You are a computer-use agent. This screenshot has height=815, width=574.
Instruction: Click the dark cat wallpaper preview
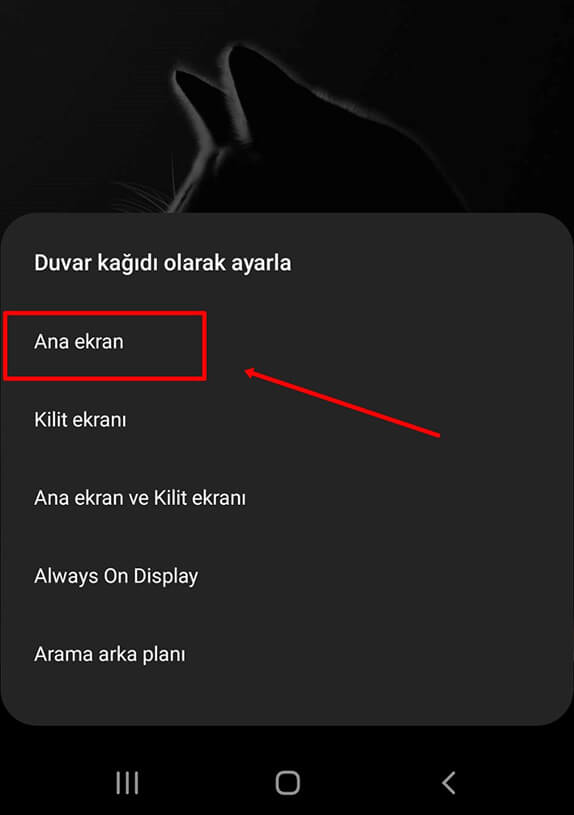pos(287,107)
